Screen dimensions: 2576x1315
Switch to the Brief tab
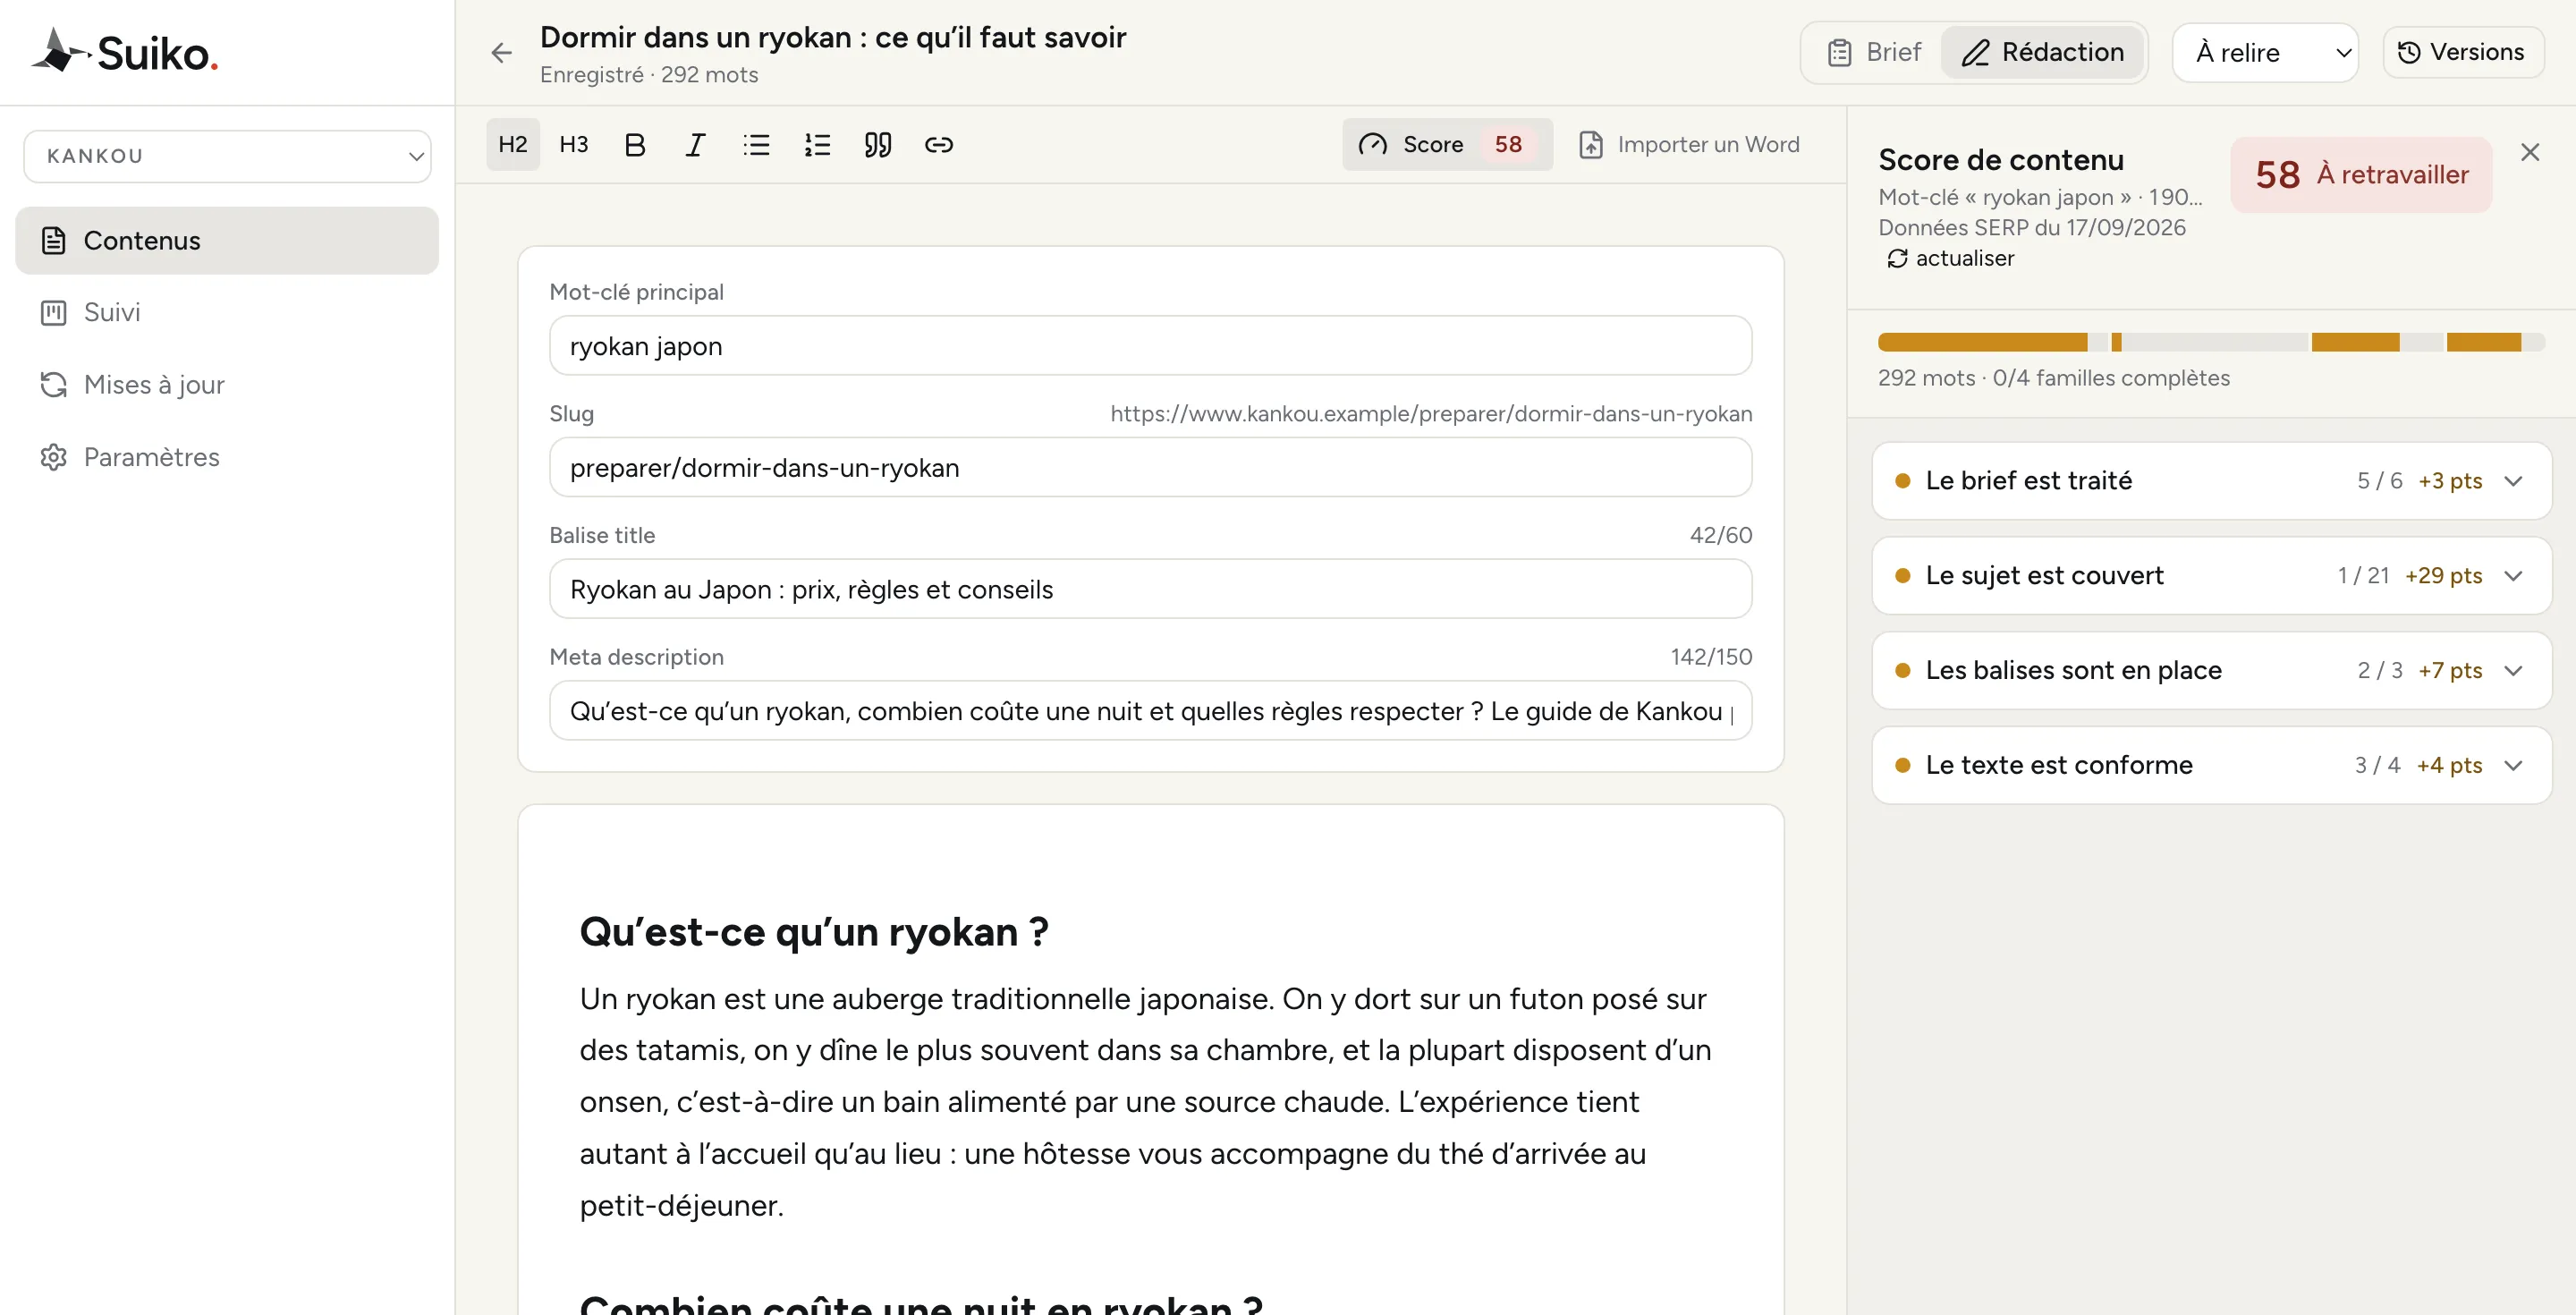coord(1875,52)
